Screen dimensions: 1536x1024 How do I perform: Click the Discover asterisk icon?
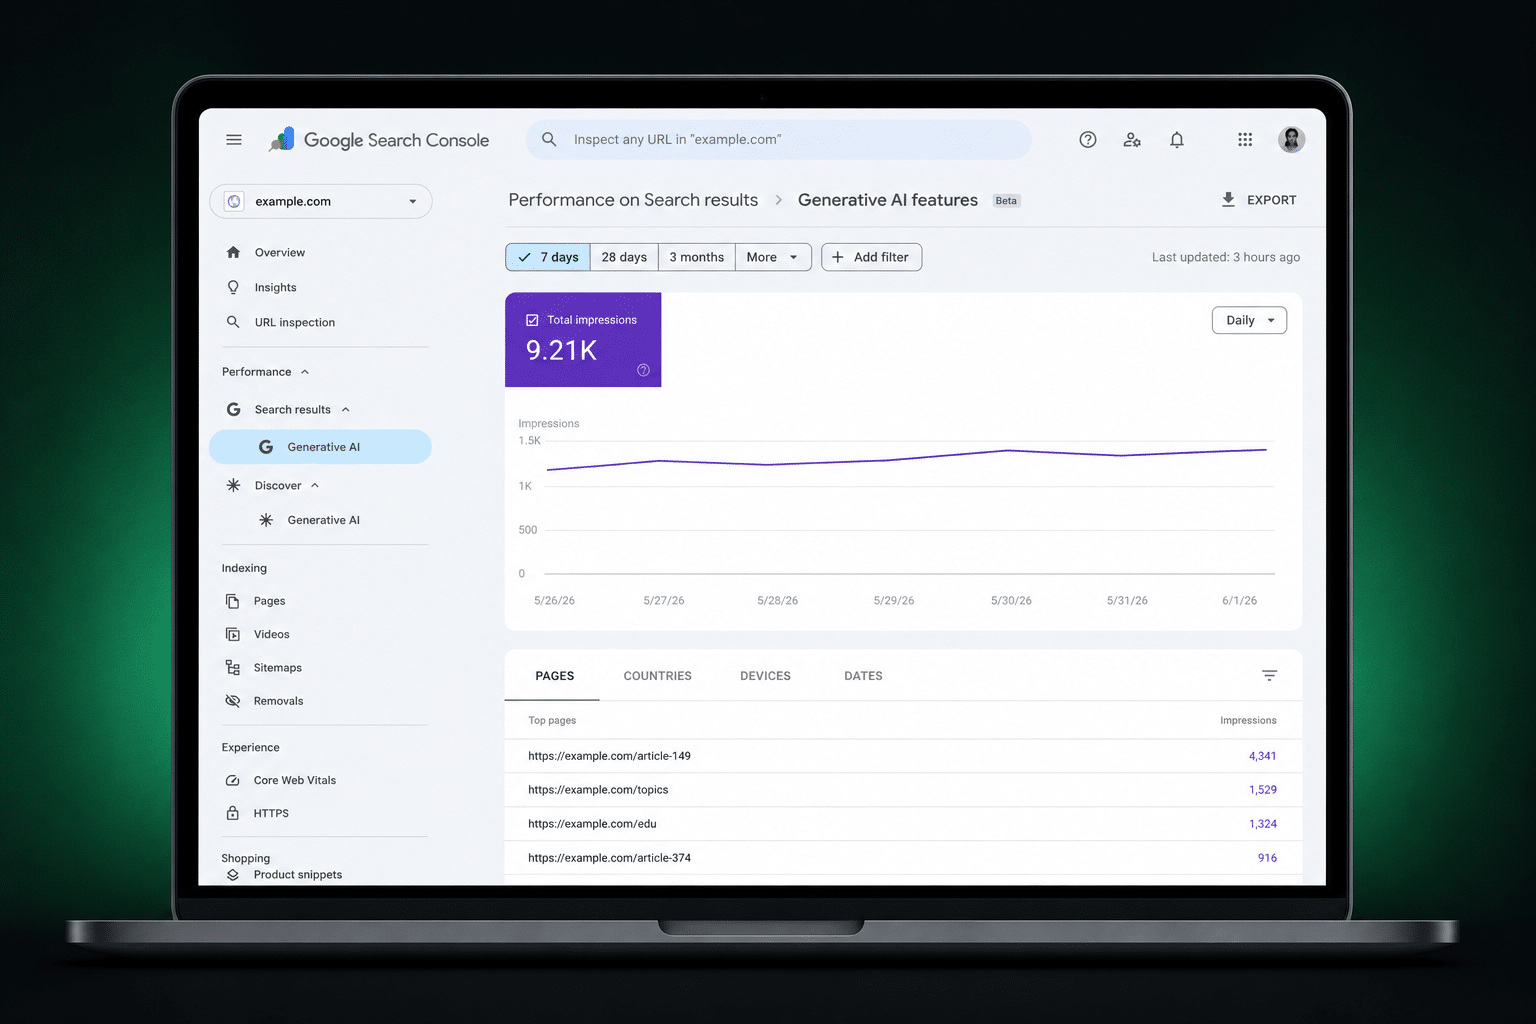pyautogui.click(x=233, y=485)
